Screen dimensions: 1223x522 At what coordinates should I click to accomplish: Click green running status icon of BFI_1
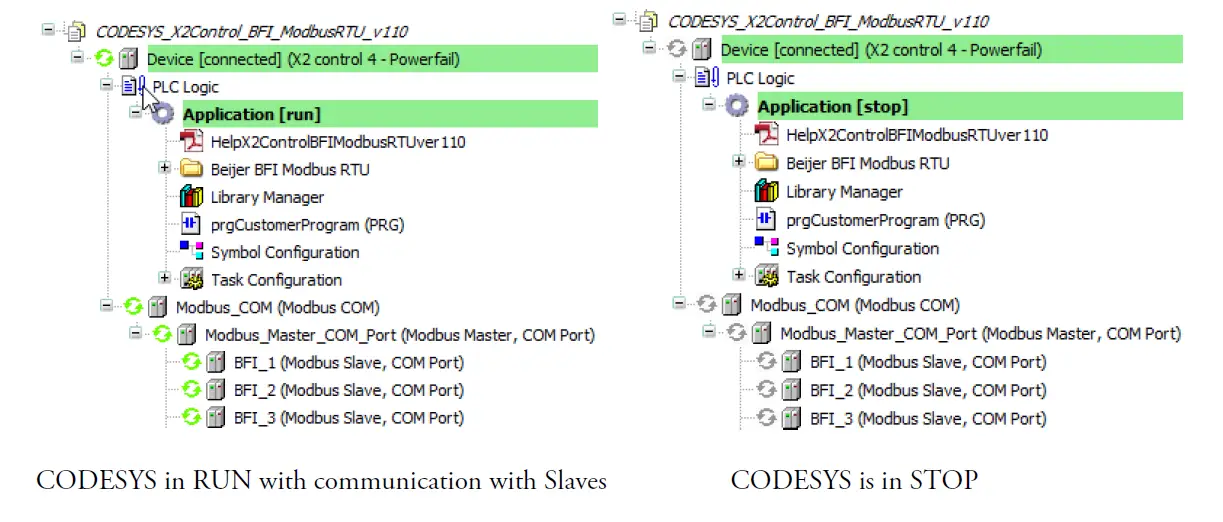click(x=192, y=362)
